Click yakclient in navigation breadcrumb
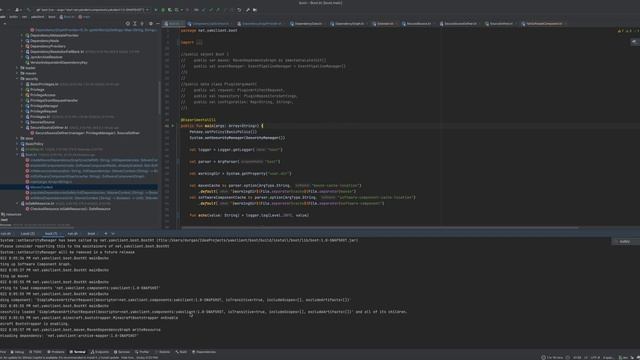 tap(37, 17)
